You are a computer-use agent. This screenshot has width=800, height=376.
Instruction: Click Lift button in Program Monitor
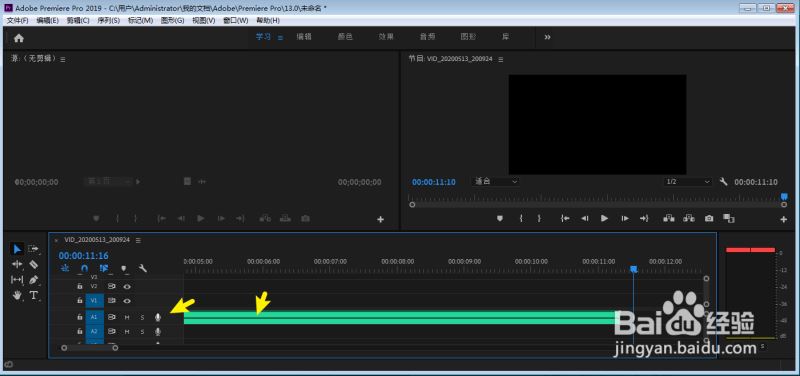669,218
